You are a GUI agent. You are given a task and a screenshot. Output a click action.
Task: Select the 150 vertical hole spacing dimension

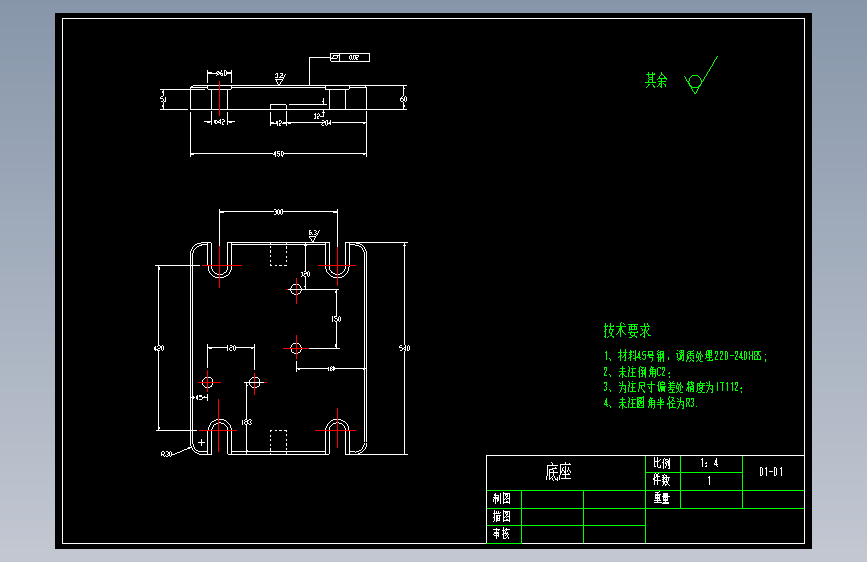336,319
